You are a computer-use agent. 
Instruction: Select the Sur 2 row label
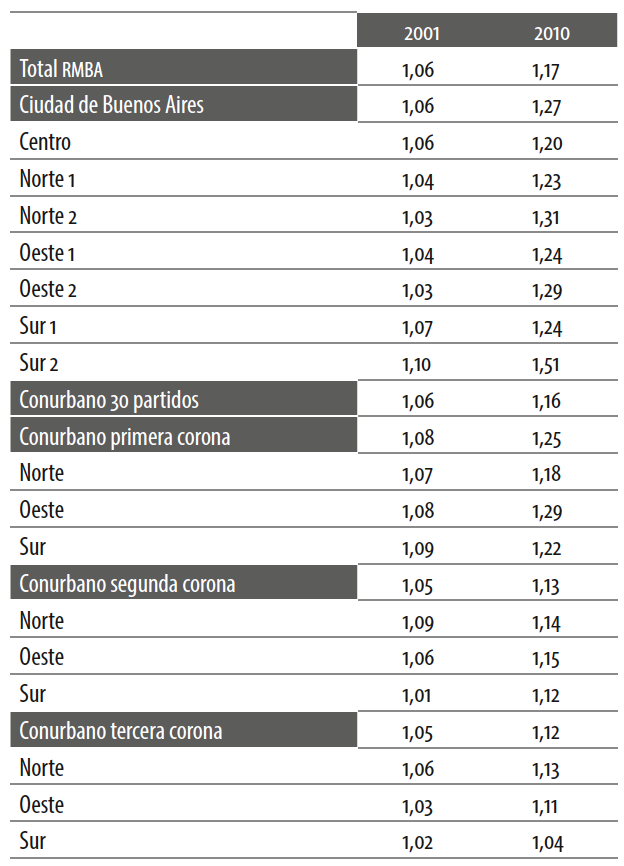coord(40,363)
